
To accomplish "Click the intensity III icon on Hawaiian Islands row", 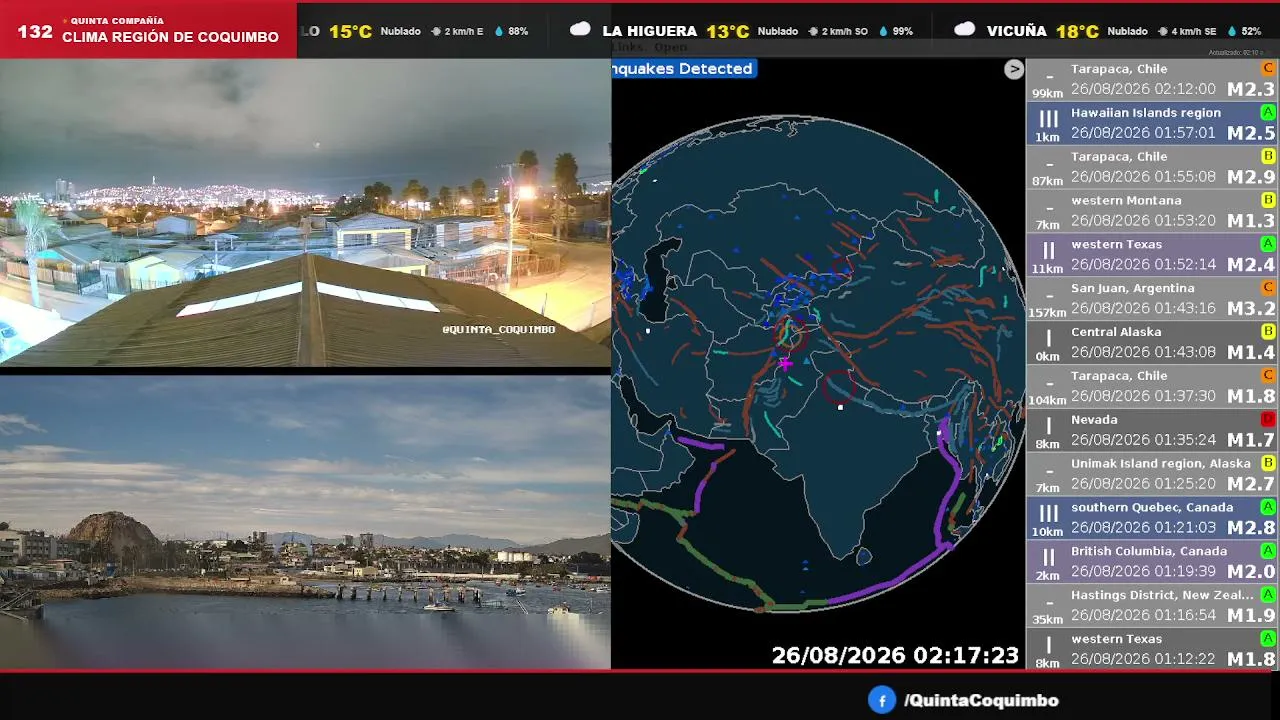I will click(x=1048, y=119).
